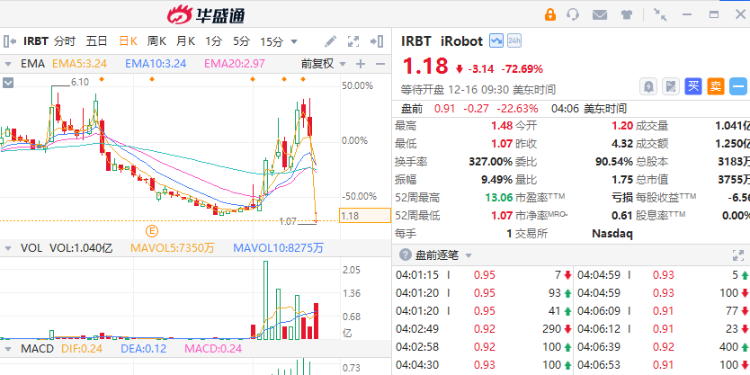
Task: Click the last orange diamond event marker
Action: click(303, 79)
